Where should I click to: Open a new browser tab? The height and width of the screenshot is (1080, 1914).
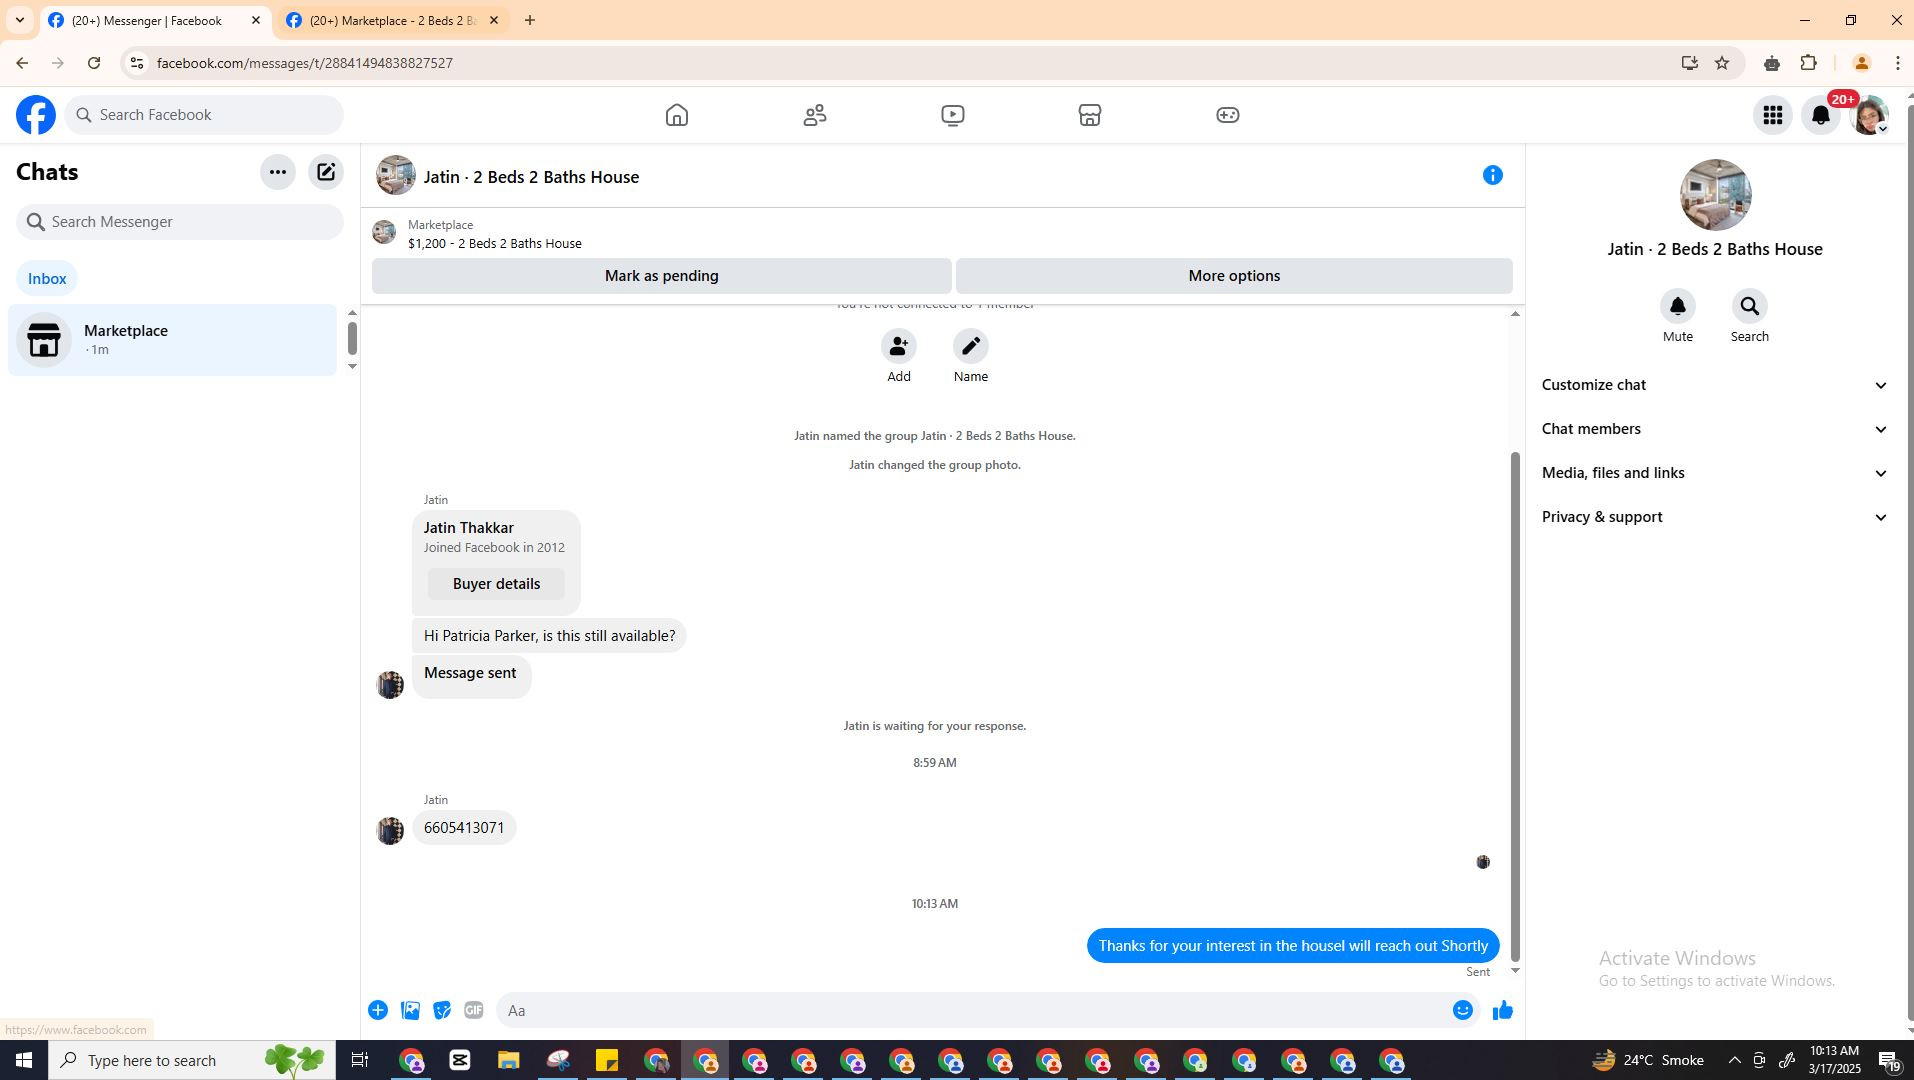point(530,20)
